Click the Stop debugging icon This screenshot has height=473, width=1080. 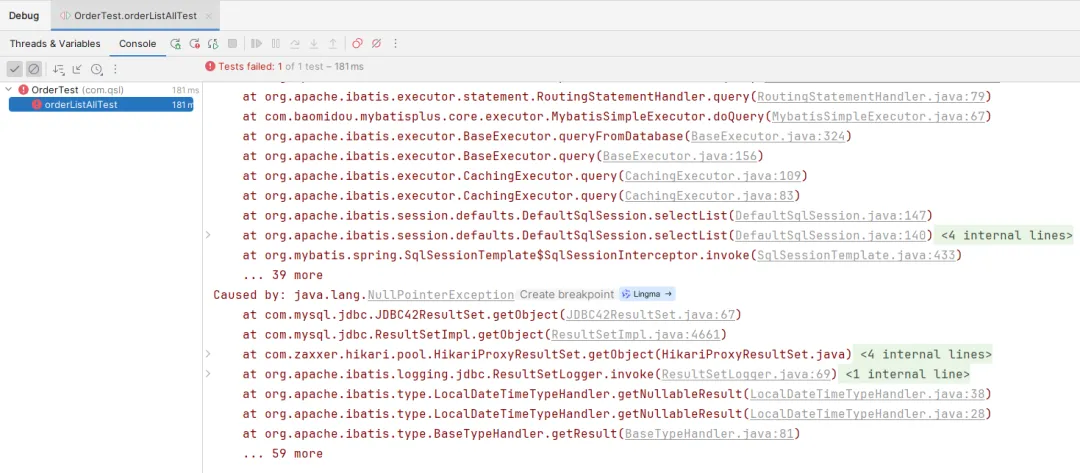point(233,43)
